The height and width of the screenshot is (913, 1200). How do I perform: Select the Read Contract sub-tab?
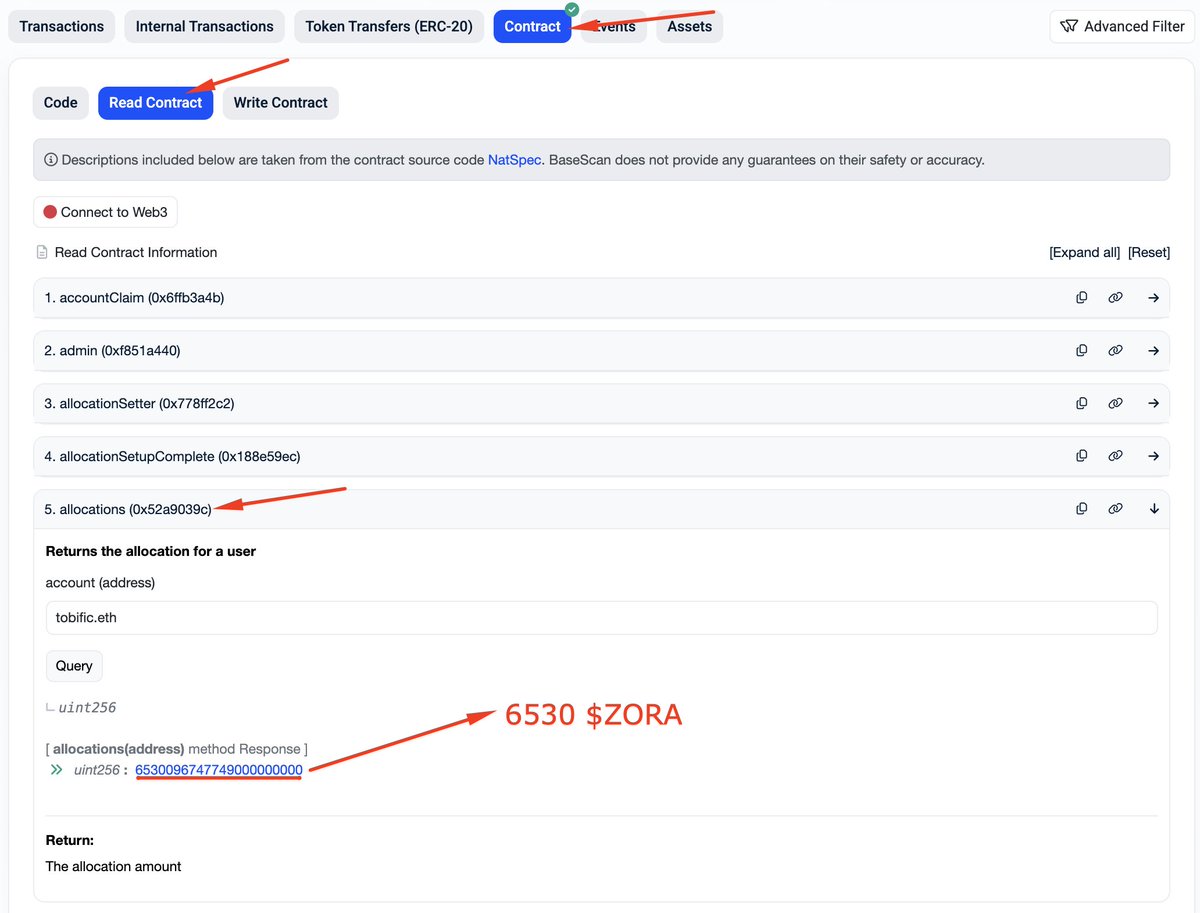pos(155,103)
